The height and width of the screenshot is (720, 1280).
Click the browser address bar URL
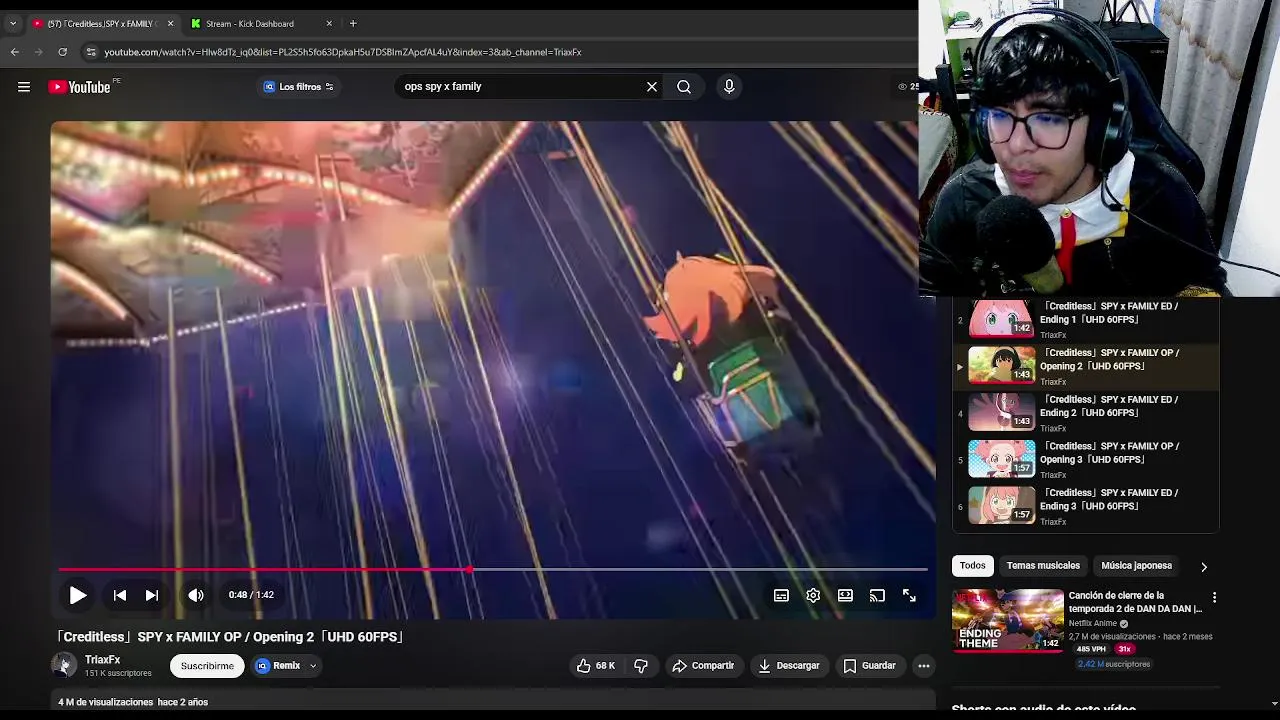(x=343, y=52)
